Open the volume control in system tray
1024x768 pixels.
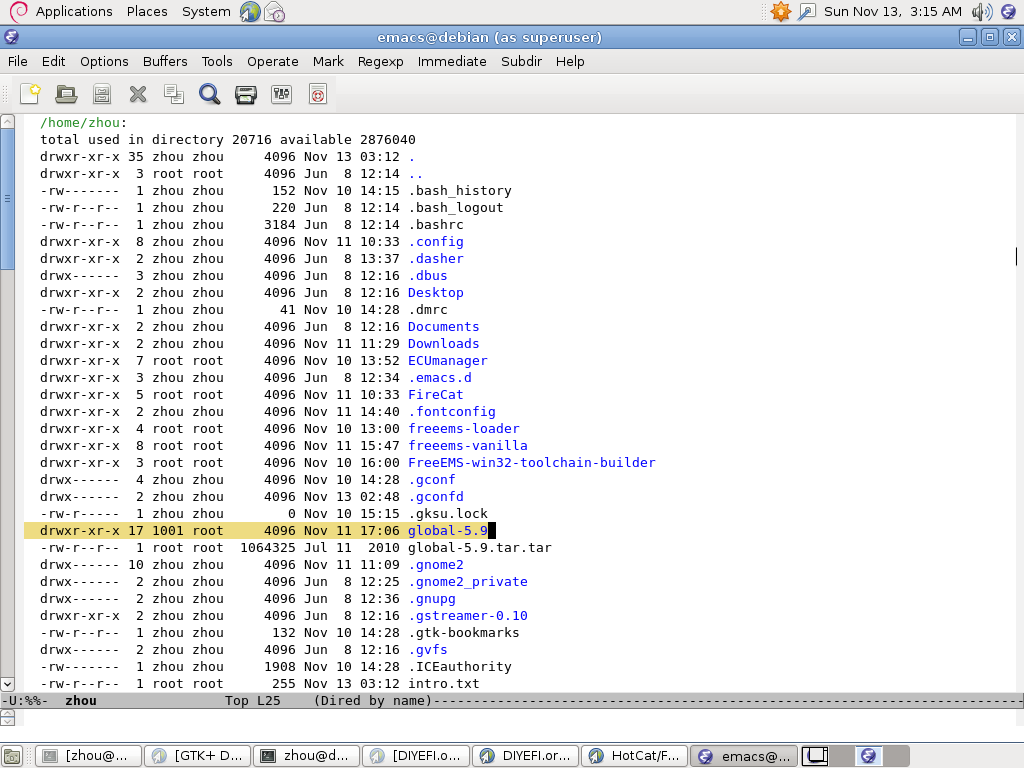tap(981, 11)
